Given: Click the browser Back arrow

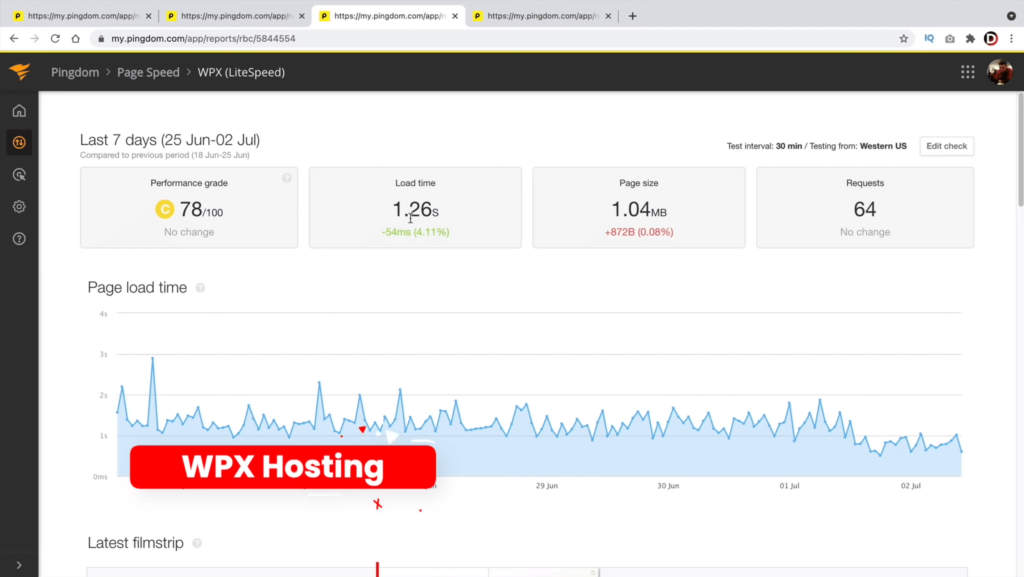Looking at the screenshot, I should tap(14, 39).
